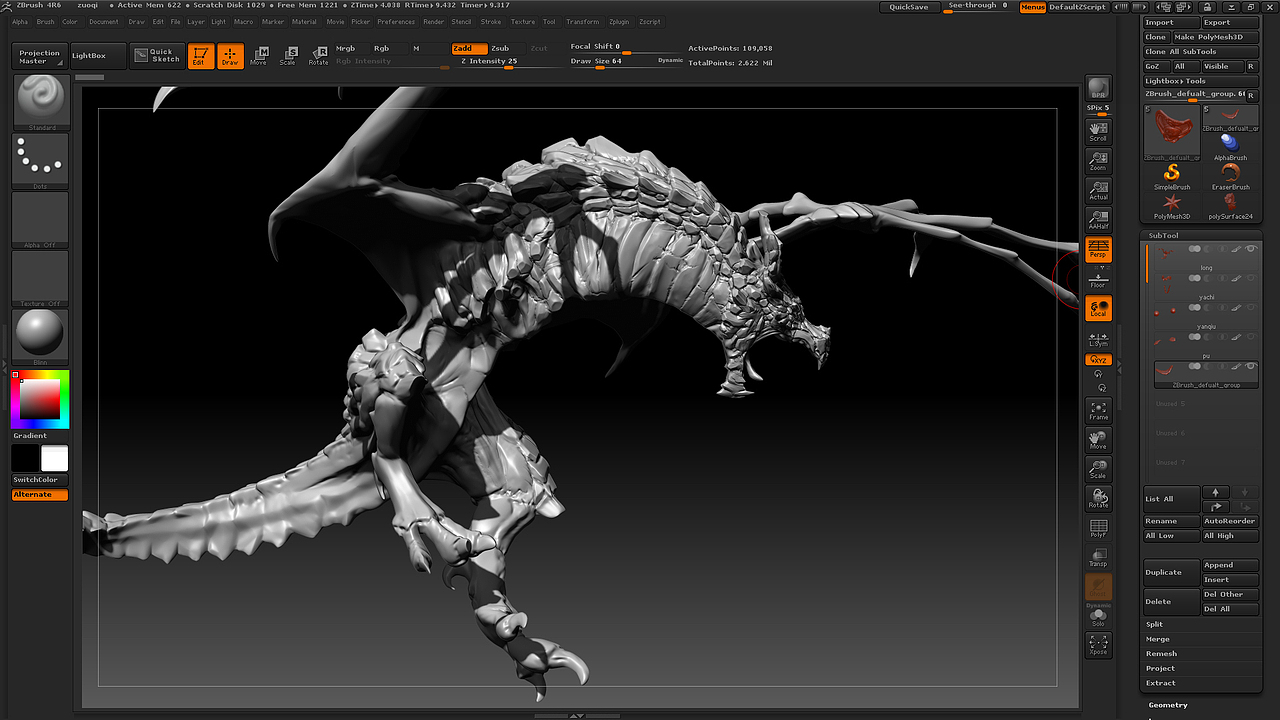Open the Lightbox Tools list
The width and height of the screenshot is (1280, 720).
(1201, 81)
